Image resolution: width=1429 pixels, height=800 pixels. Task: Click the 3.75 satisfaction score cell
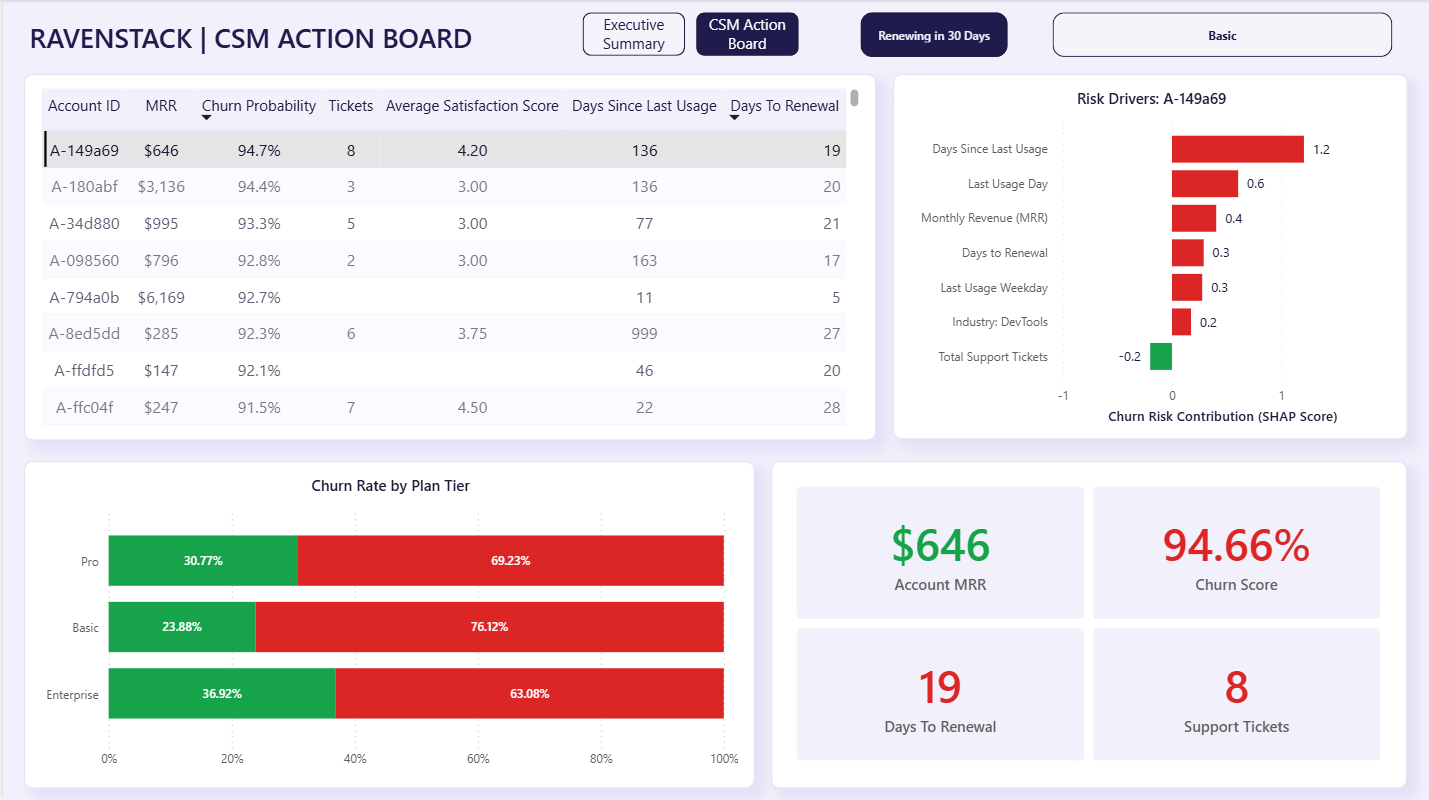pyautogui.click(x=472, y=334)
